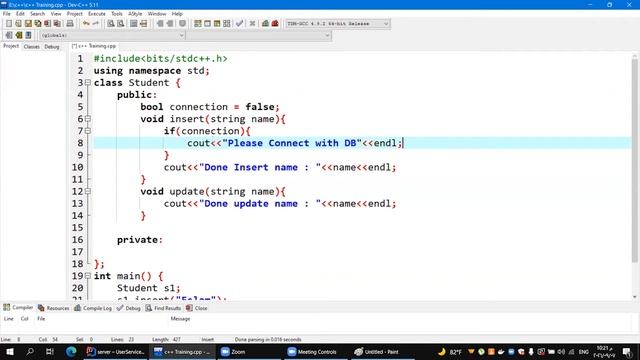
Task: Select the Resources bottom panel tab
Action: click(53, 308)
